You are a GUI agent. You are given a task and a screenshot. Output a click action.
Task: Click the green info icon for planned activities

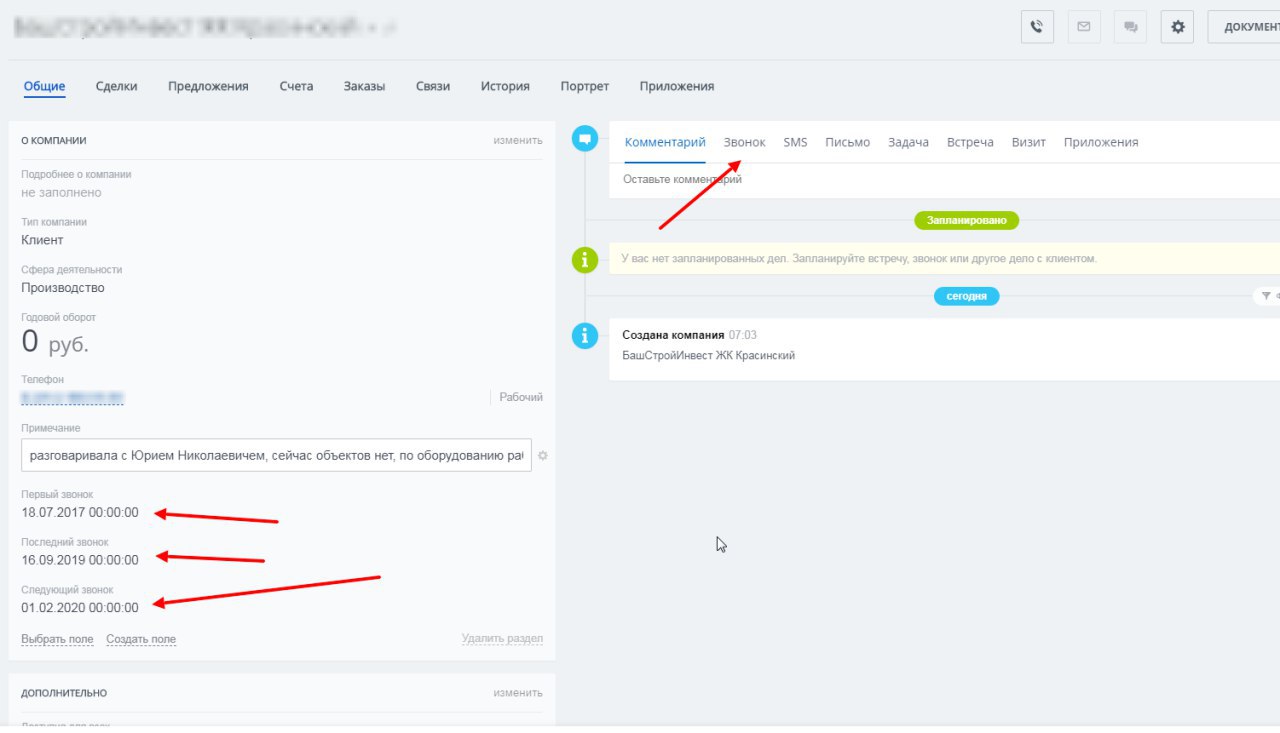pos(584,260)
